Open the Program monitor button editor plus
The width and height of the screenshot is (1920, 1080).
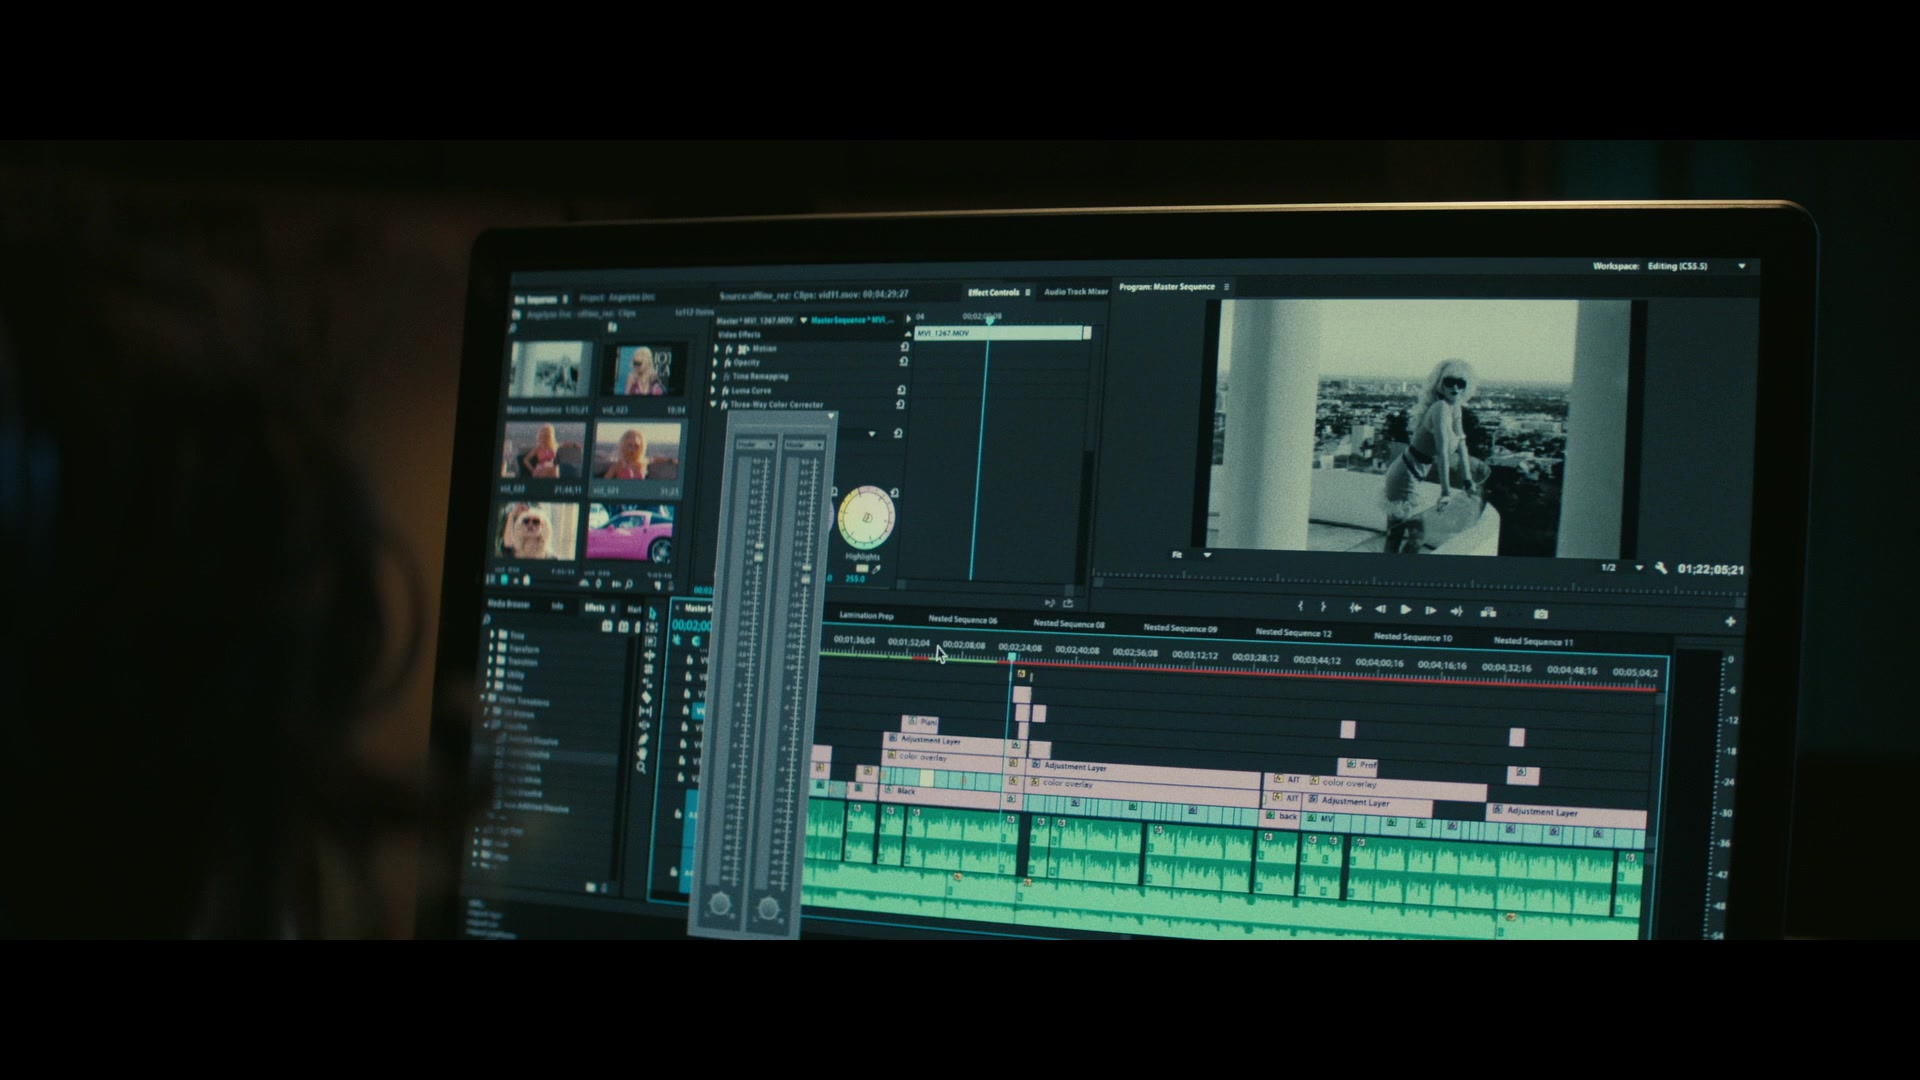tap(1730, 621)
